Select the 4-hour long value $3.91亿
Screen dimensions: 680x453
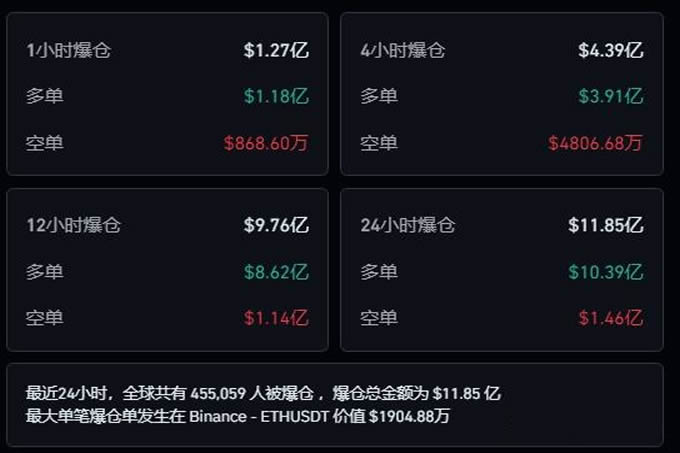pos(610,96)
